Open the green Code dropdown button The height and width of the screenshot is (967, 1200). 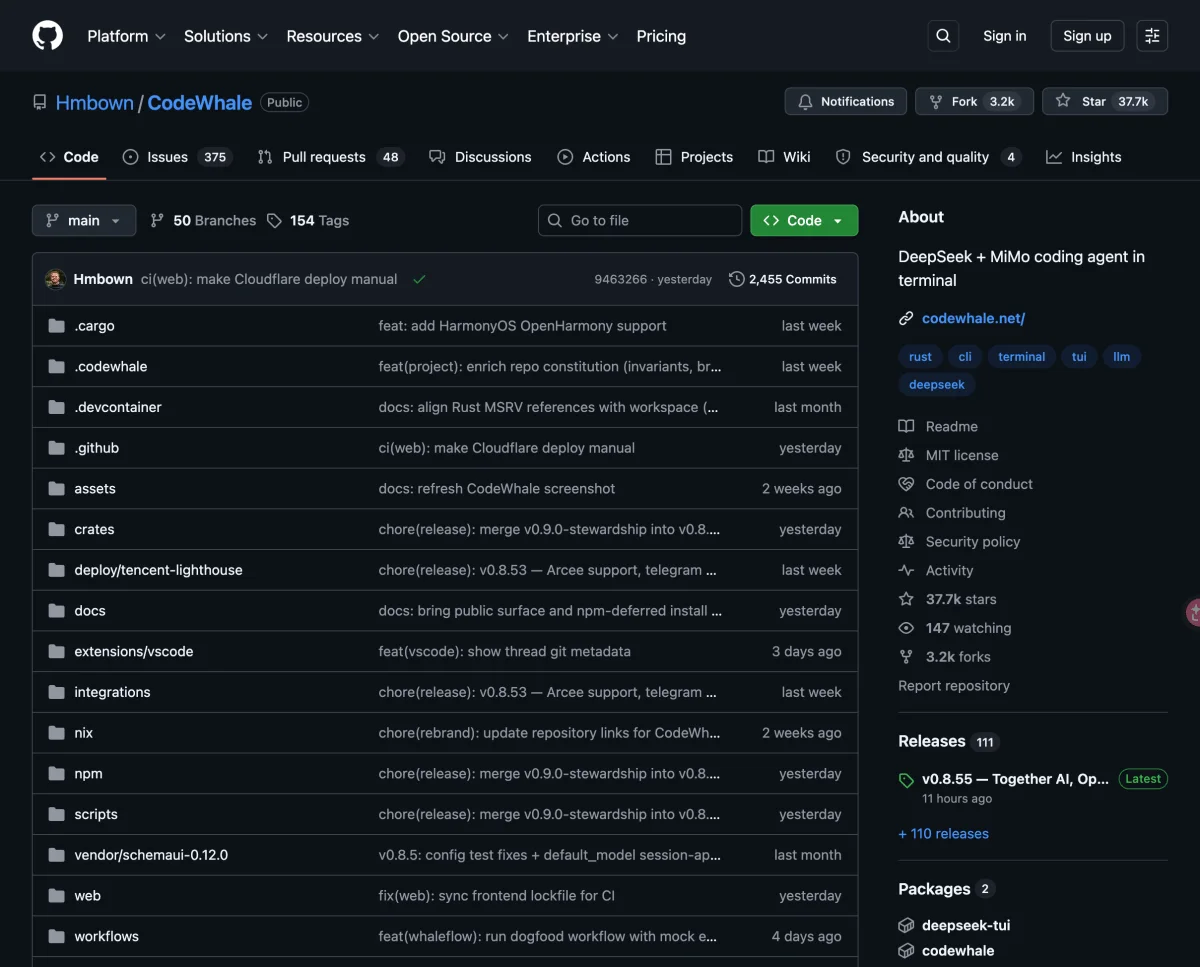(804, 220)
